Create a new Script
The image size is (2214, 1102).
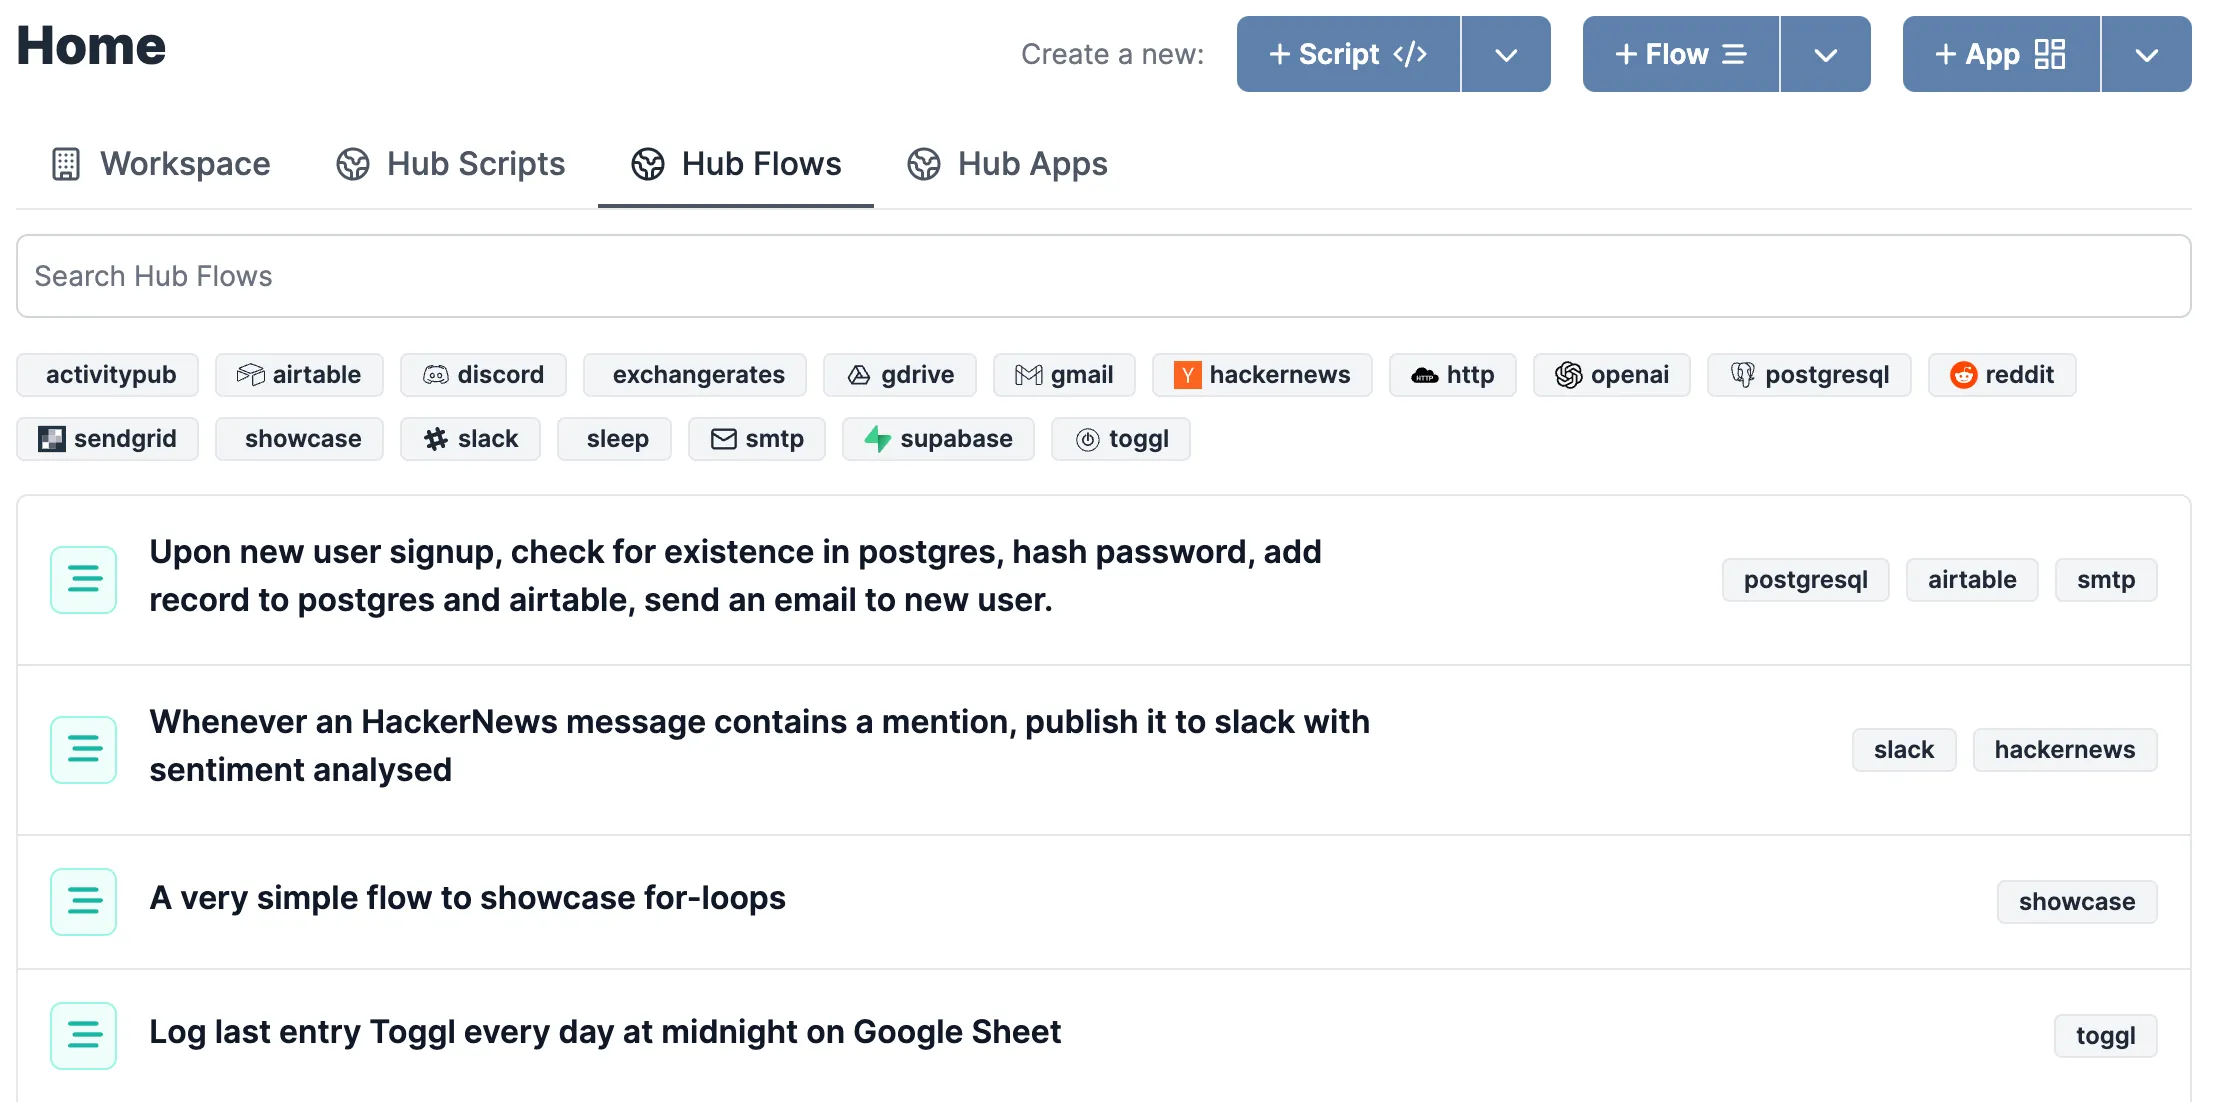(1347, 55)
